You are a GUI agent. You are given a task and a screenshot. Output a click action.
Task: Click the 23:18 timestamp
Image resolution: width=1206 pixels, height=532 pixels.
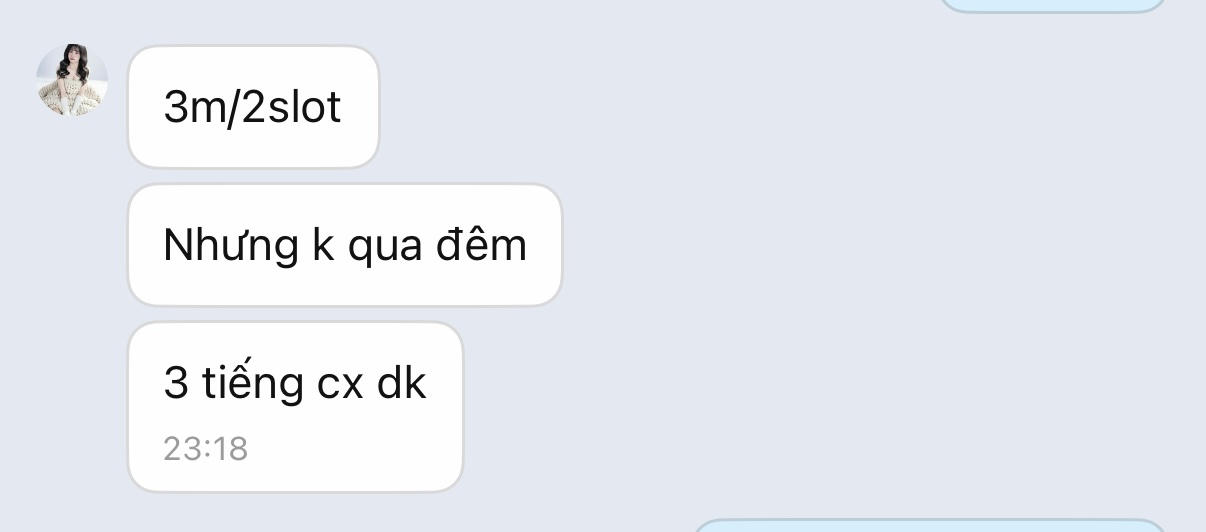(x=205, y=448)
